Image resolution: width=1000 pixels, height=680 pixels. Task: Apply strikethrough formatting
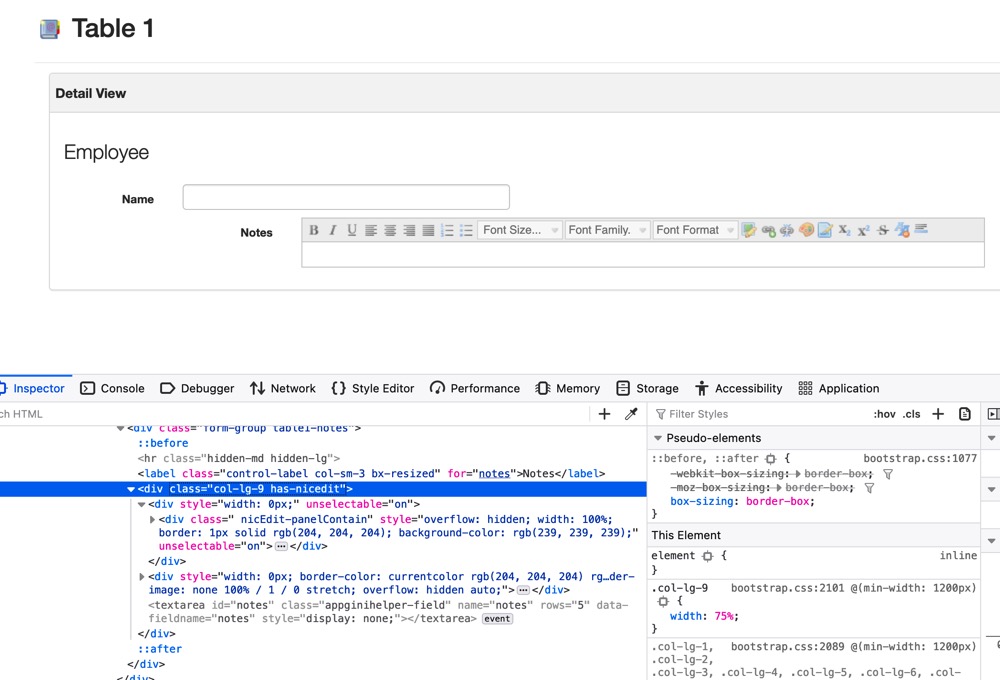pos(883,230)
